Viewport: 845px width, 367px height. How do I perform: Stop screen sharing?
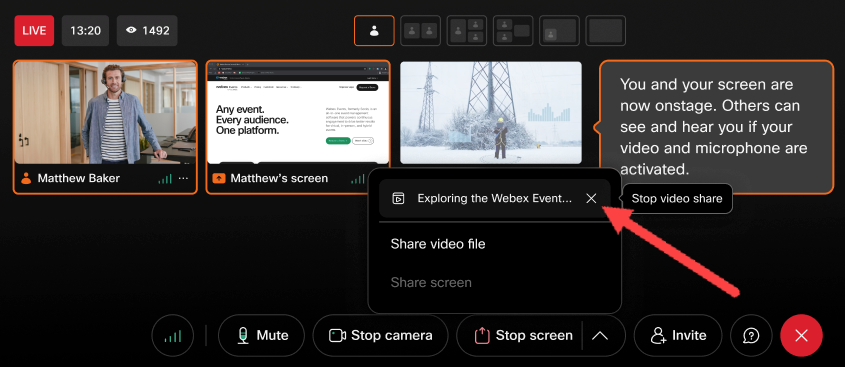(523, 336)
